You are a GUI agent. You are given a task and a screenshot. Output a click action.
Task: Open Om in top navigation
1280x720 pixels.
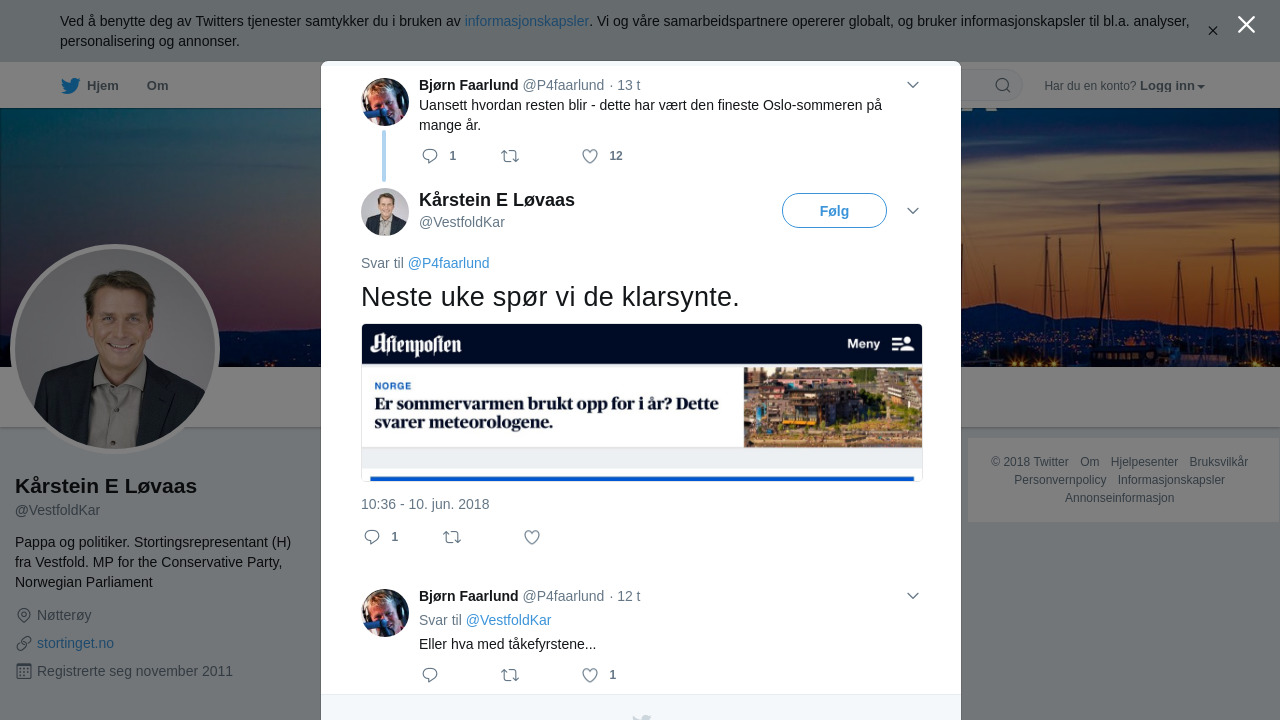pos(157,86)
